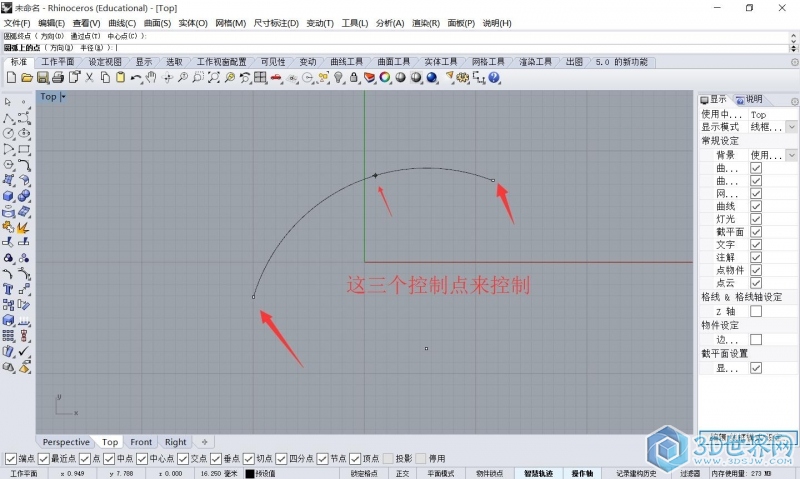Open the 尺寸标注(D) menu
Screen dimensions: 800x479
276,23
